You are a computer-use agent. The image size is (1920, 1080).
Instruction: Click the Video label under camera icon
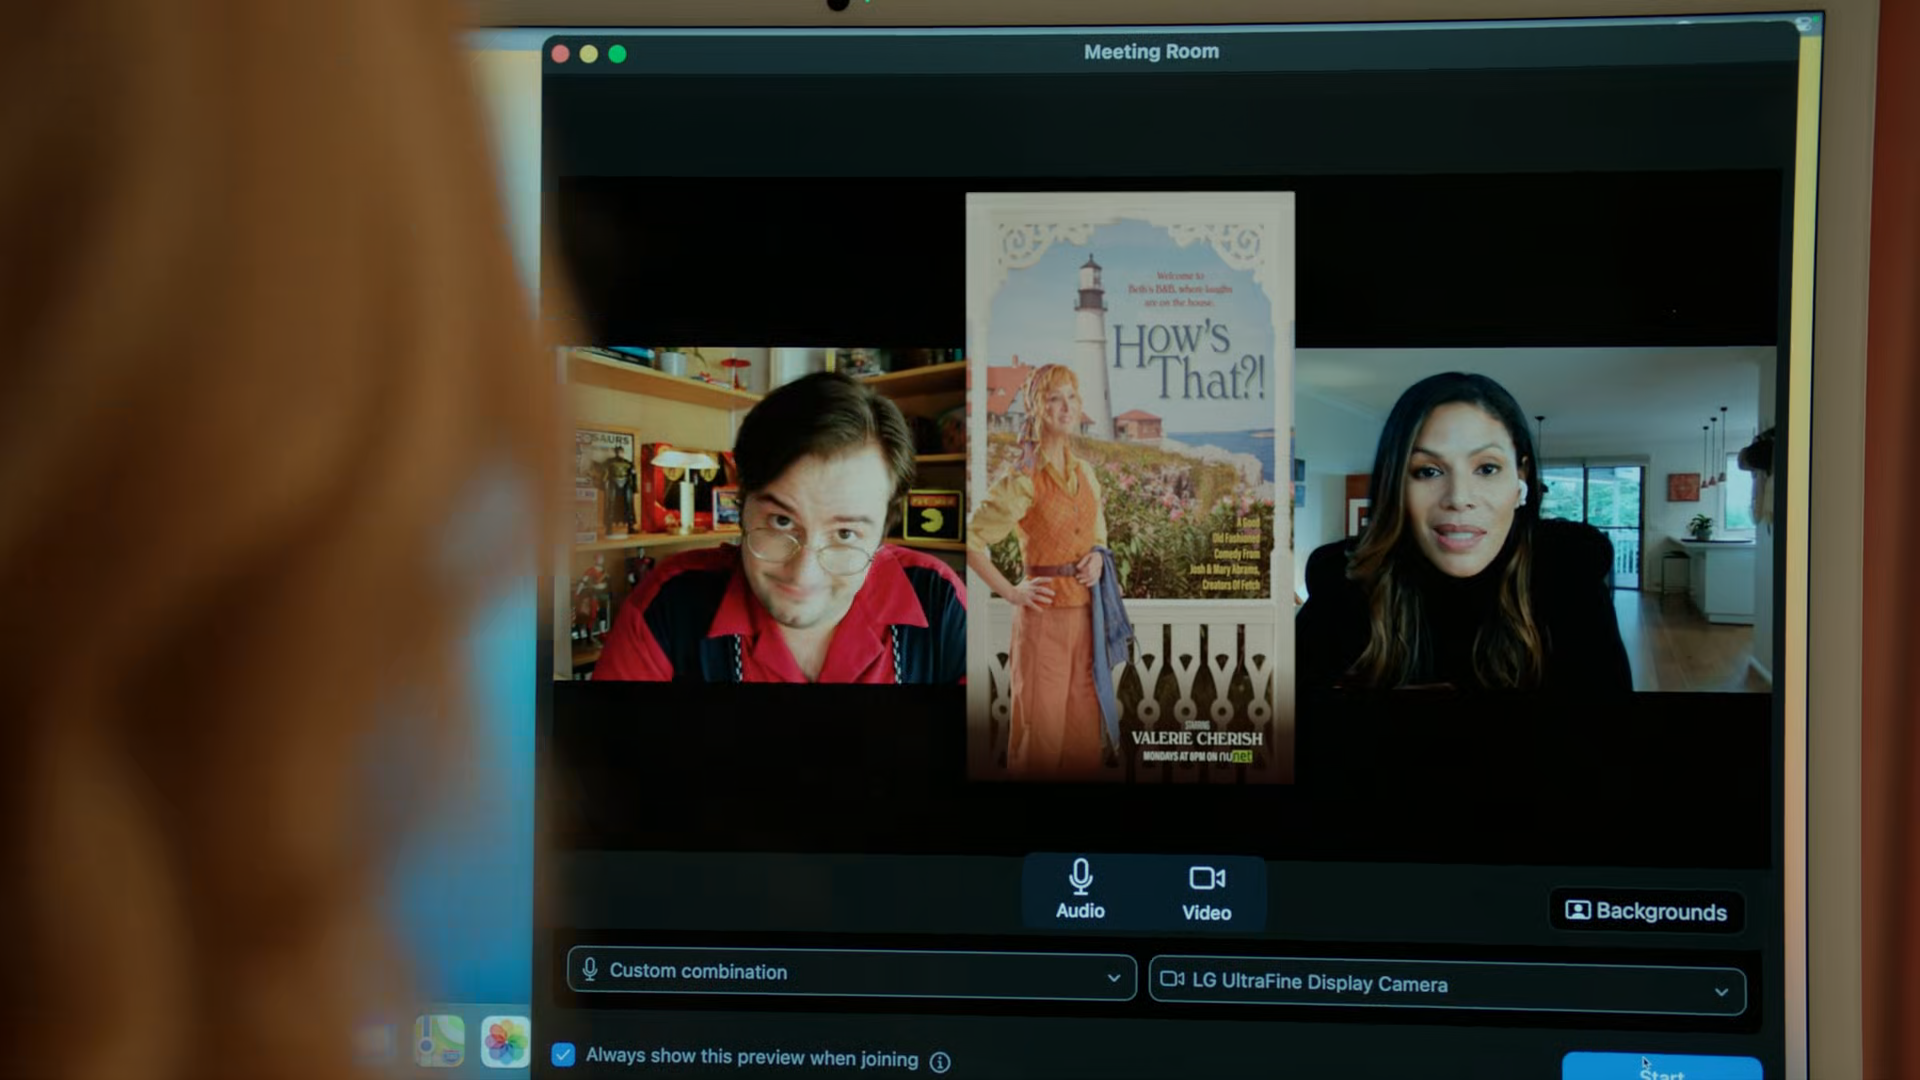click(x=1206, y=912)
